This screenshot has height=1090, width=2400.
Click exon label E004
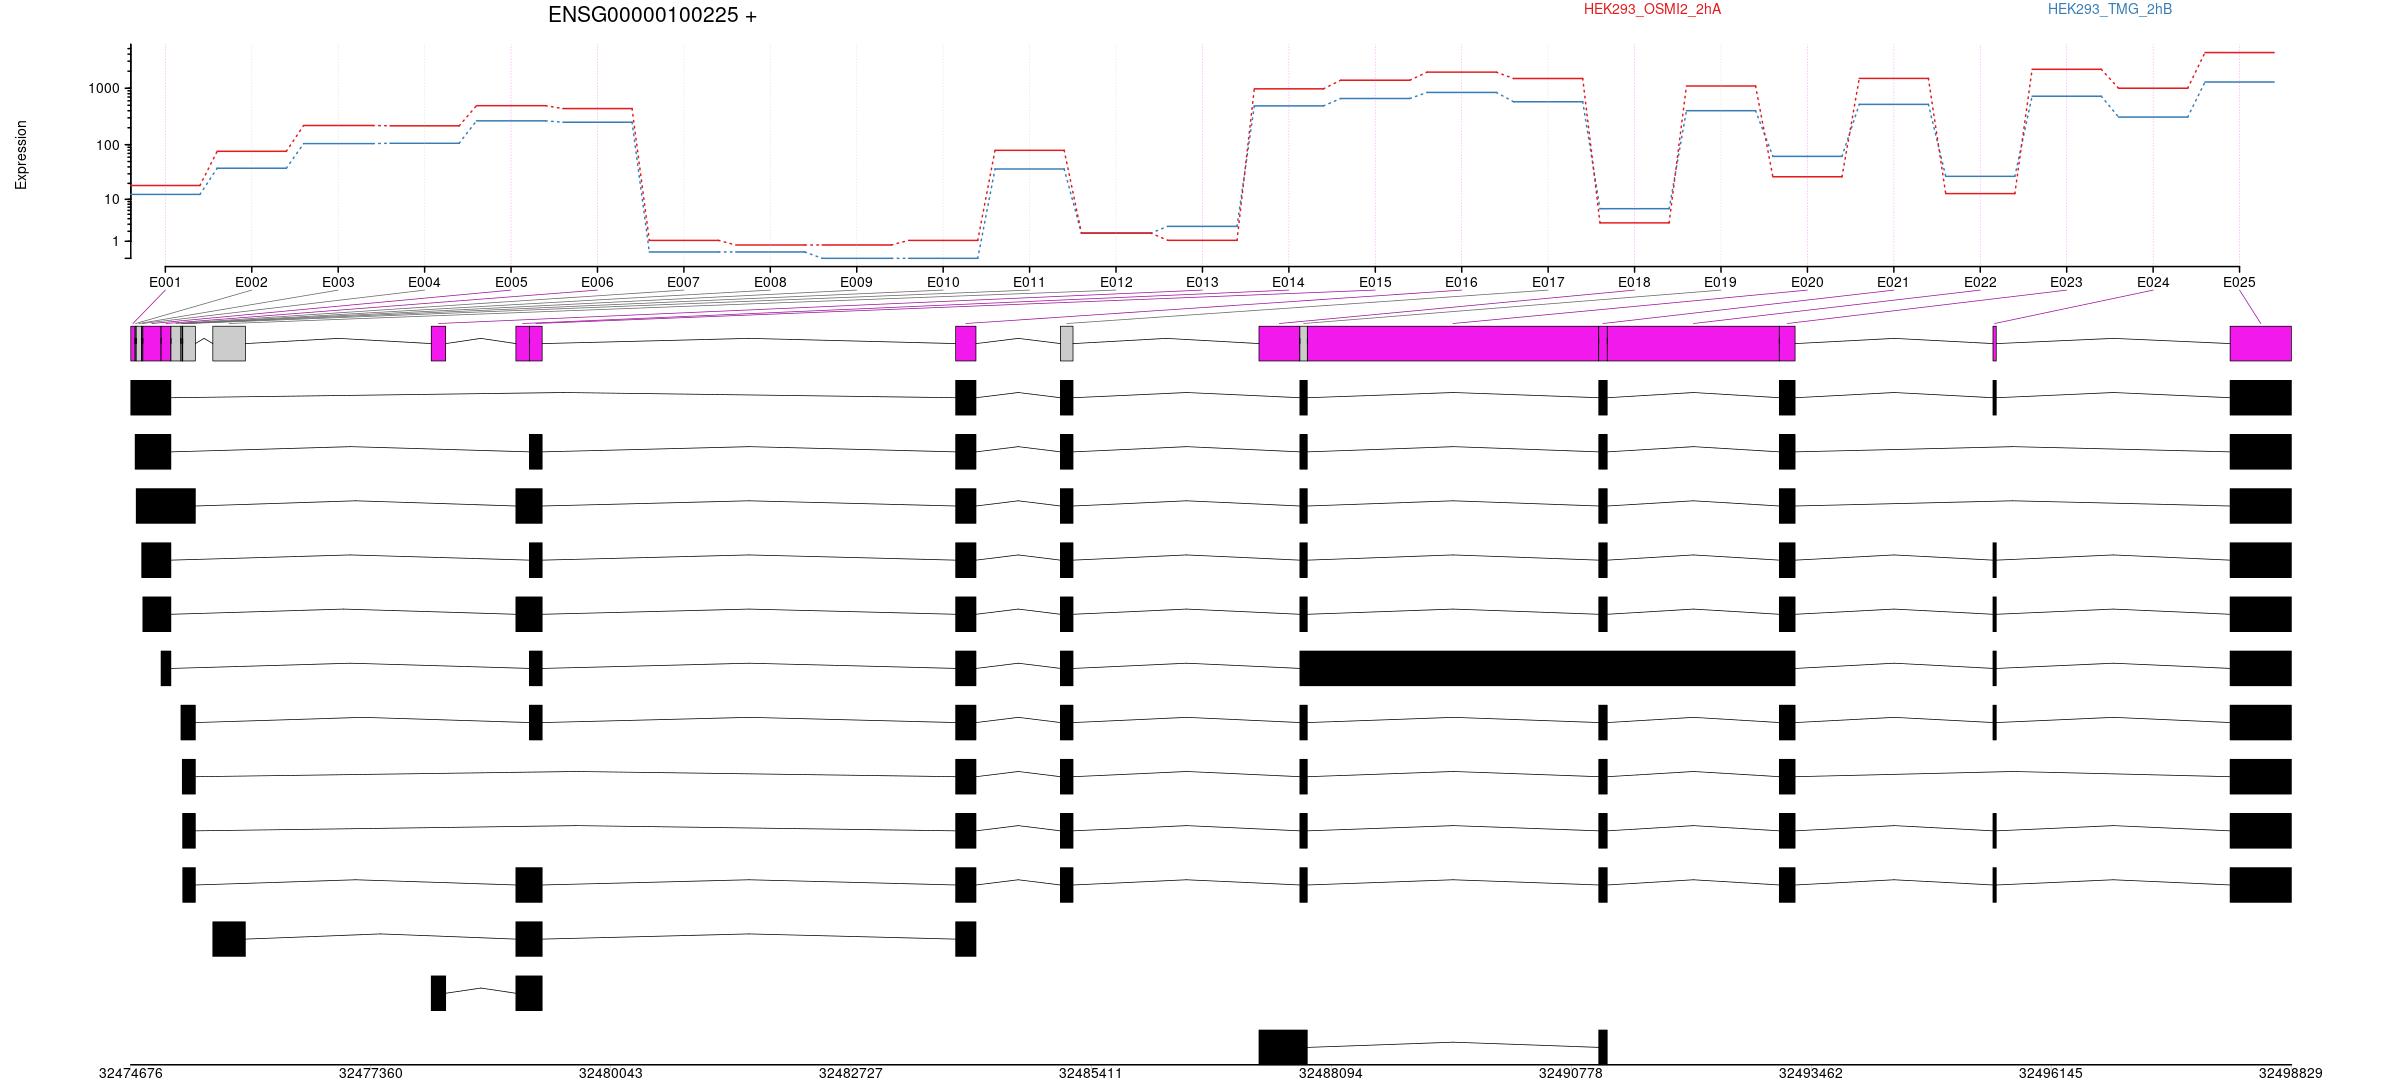424,282
